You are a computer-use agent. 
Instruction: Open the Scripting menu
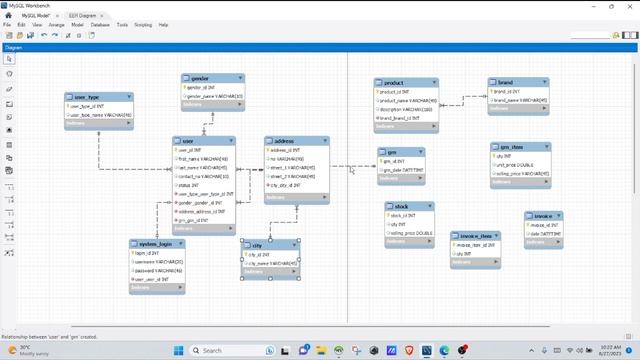tap(143, 25)
